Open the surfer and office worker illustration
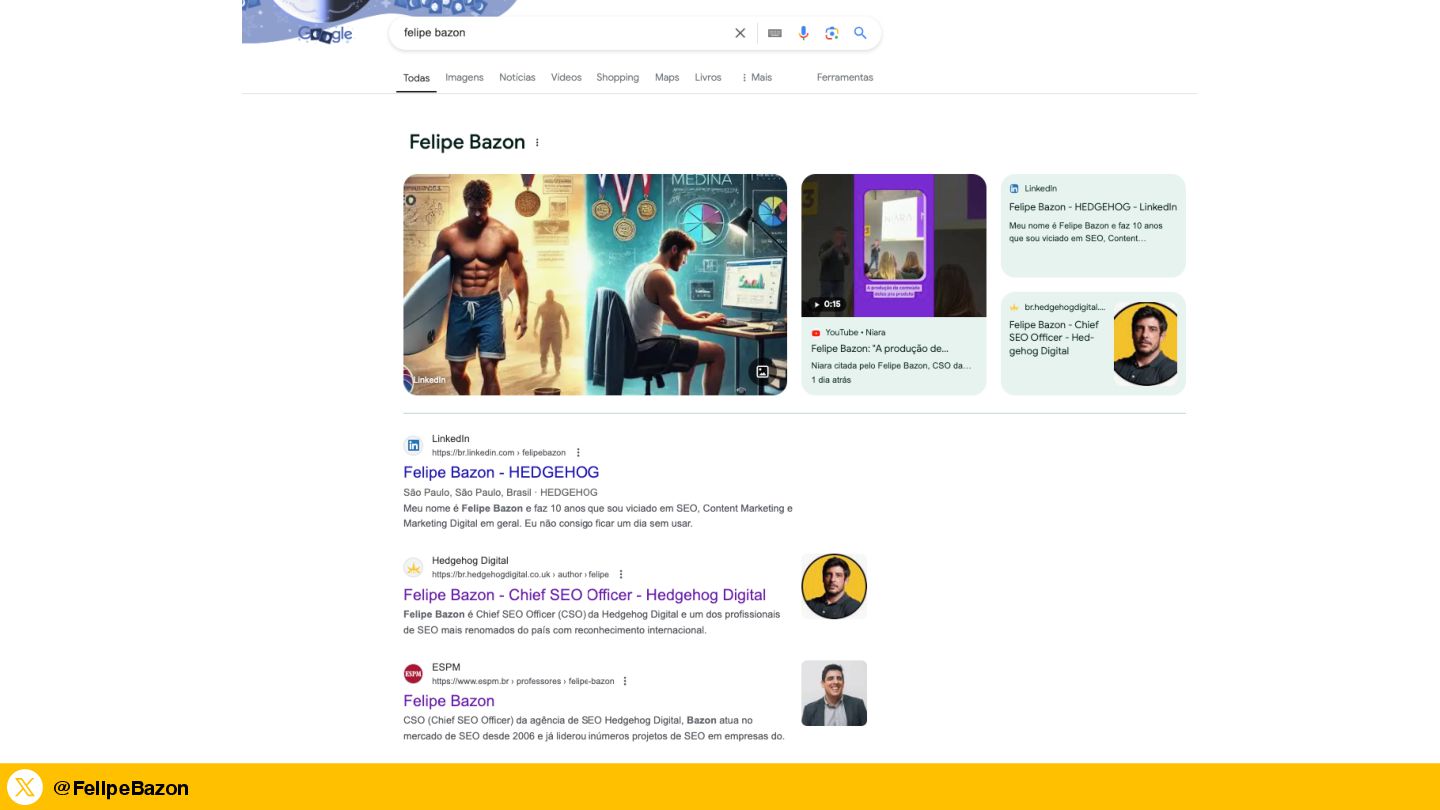The width and height of the screenshot is (1440, 810). (595, 285)
